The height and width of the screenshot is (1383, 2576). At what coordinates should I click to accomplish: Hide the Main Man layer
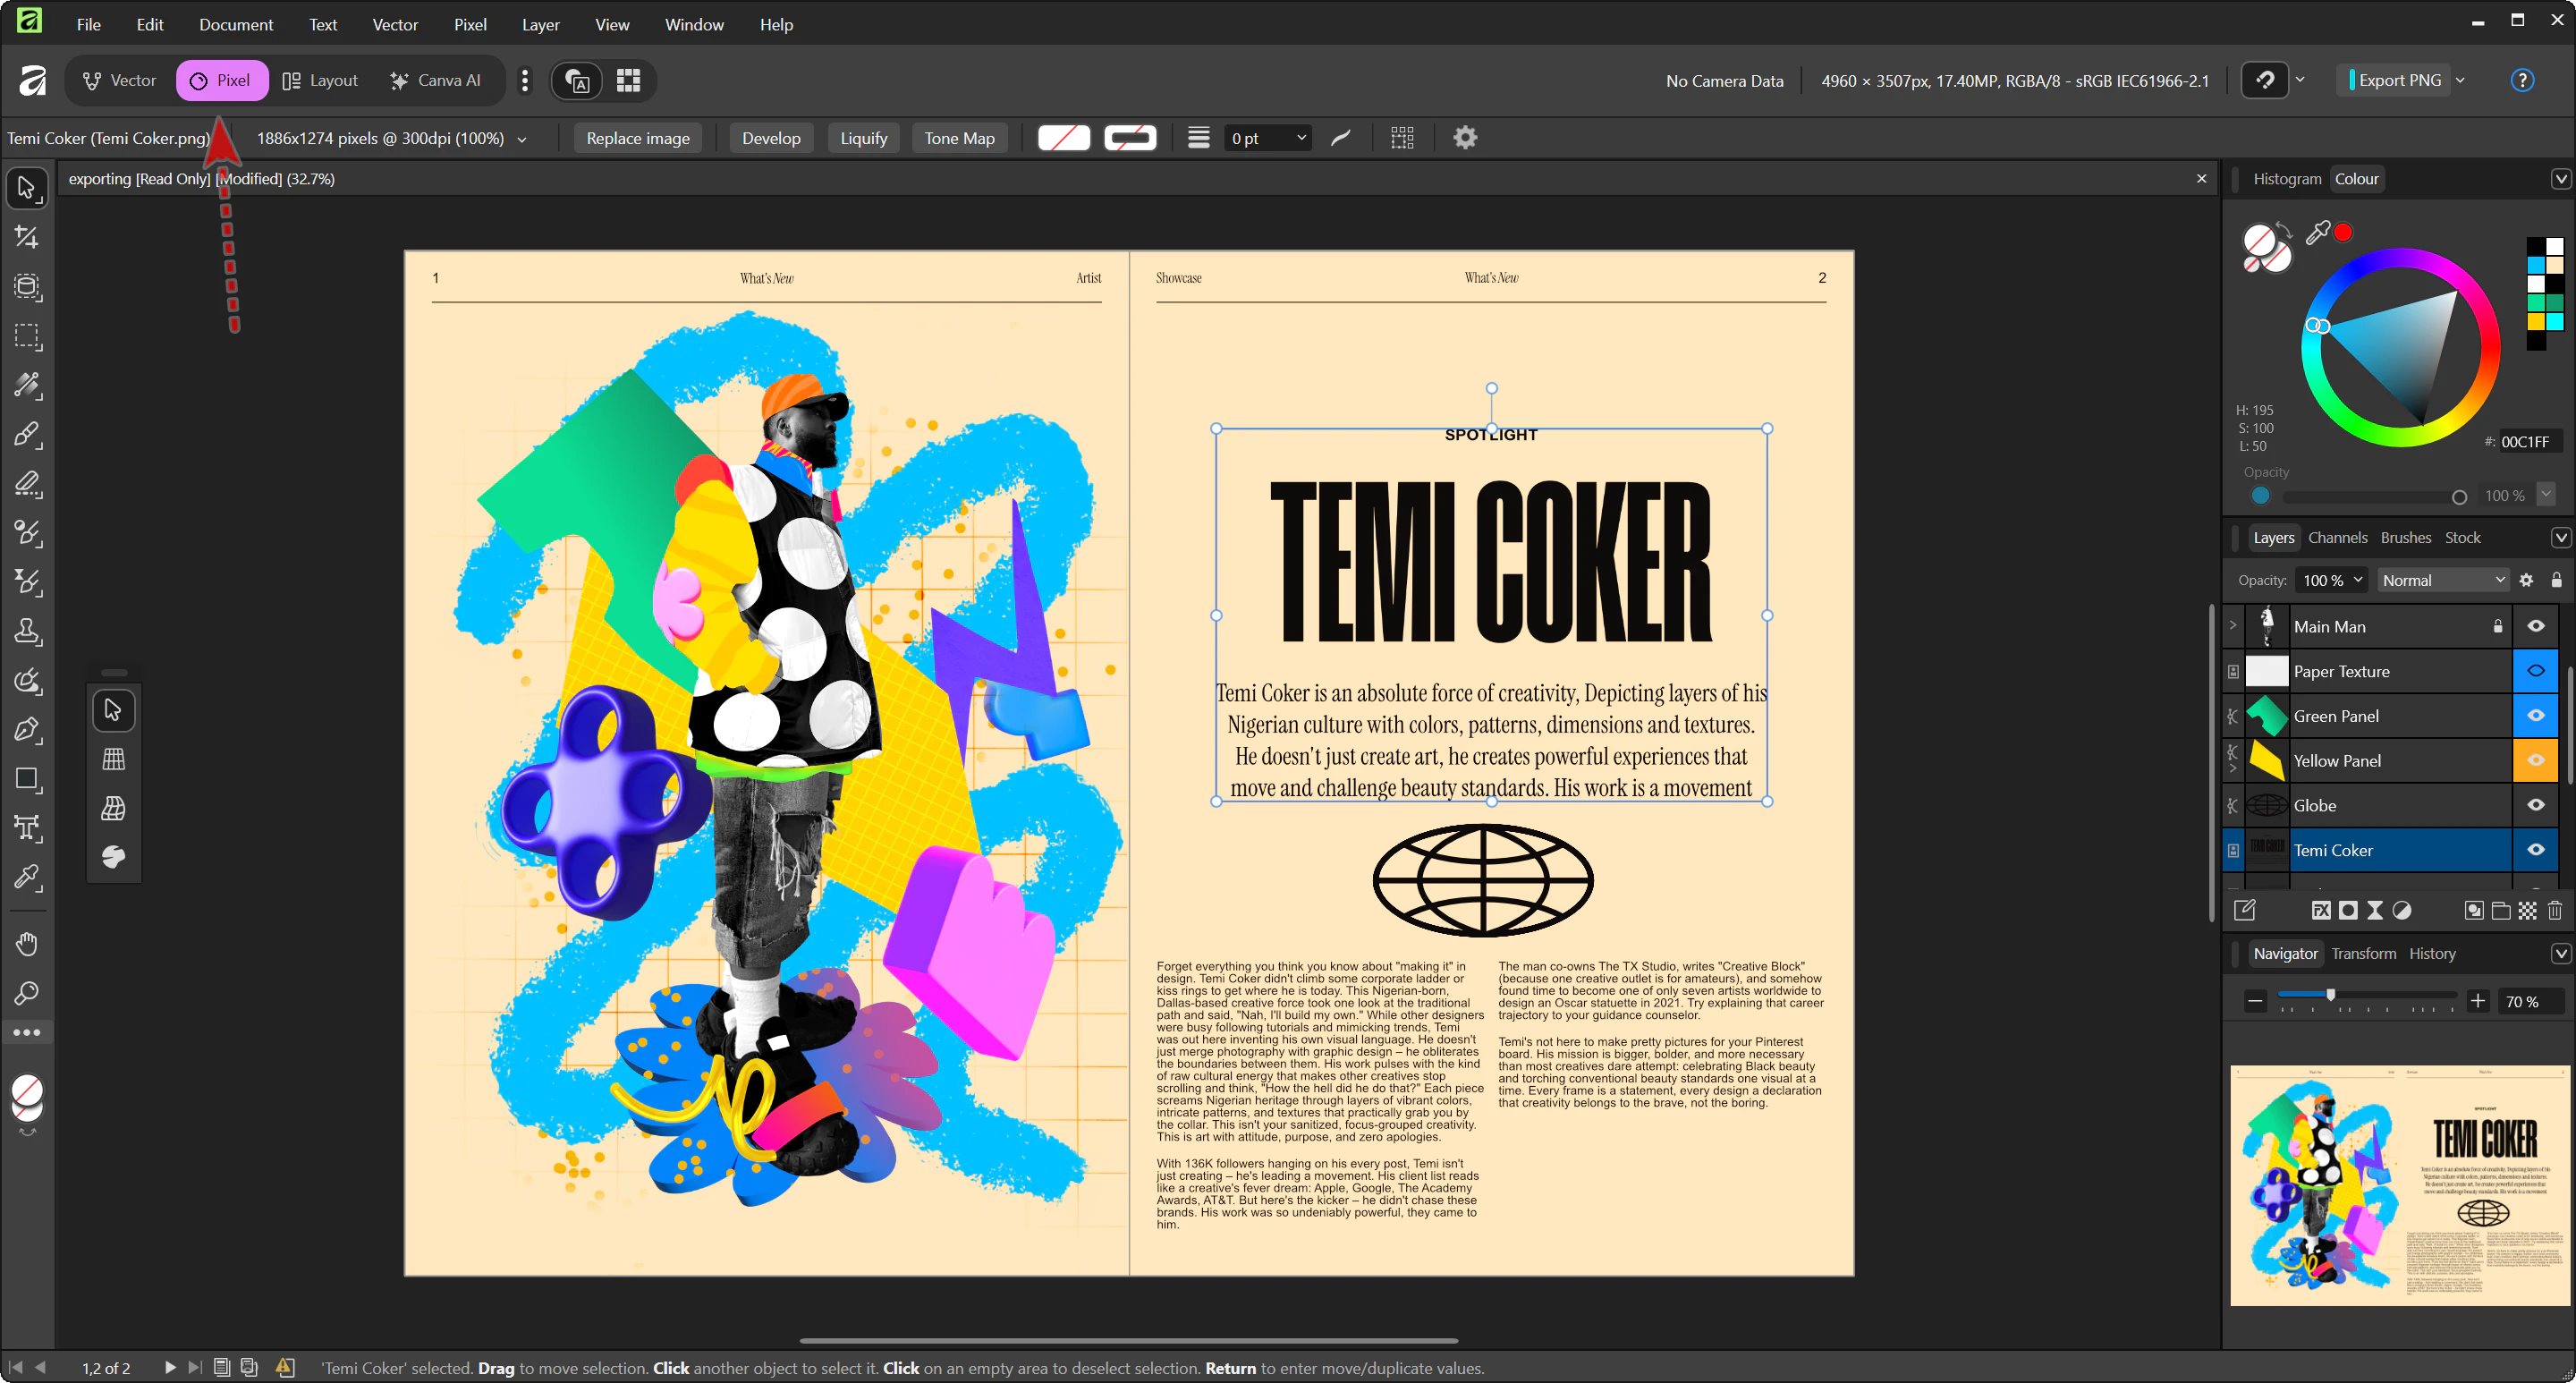pyautogui.click(x=2535, y=626)
